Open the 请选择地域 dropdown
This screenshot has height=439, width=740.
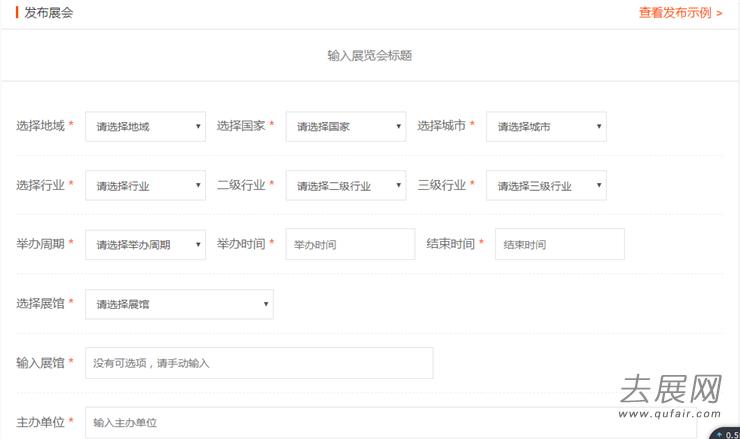[x=145, y=127]
